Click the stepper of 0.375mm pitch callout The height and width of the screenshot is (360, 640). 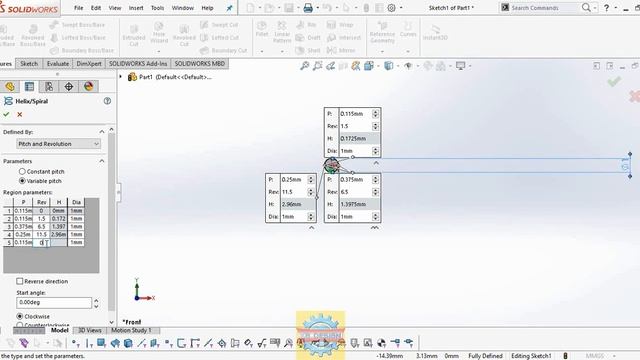pos(376,180)
